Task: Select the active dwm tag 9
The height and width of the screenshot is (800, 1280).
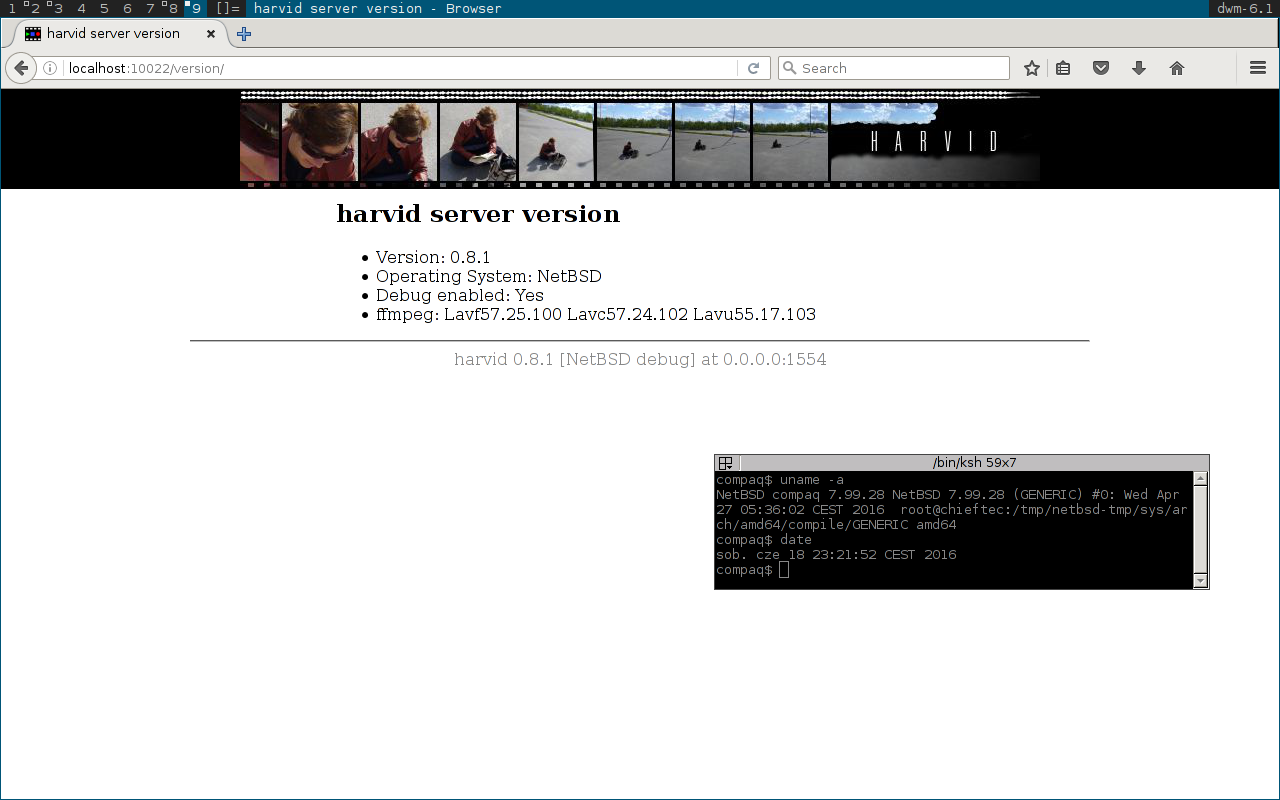Action: pyautogui.click(x=195, y=8)
